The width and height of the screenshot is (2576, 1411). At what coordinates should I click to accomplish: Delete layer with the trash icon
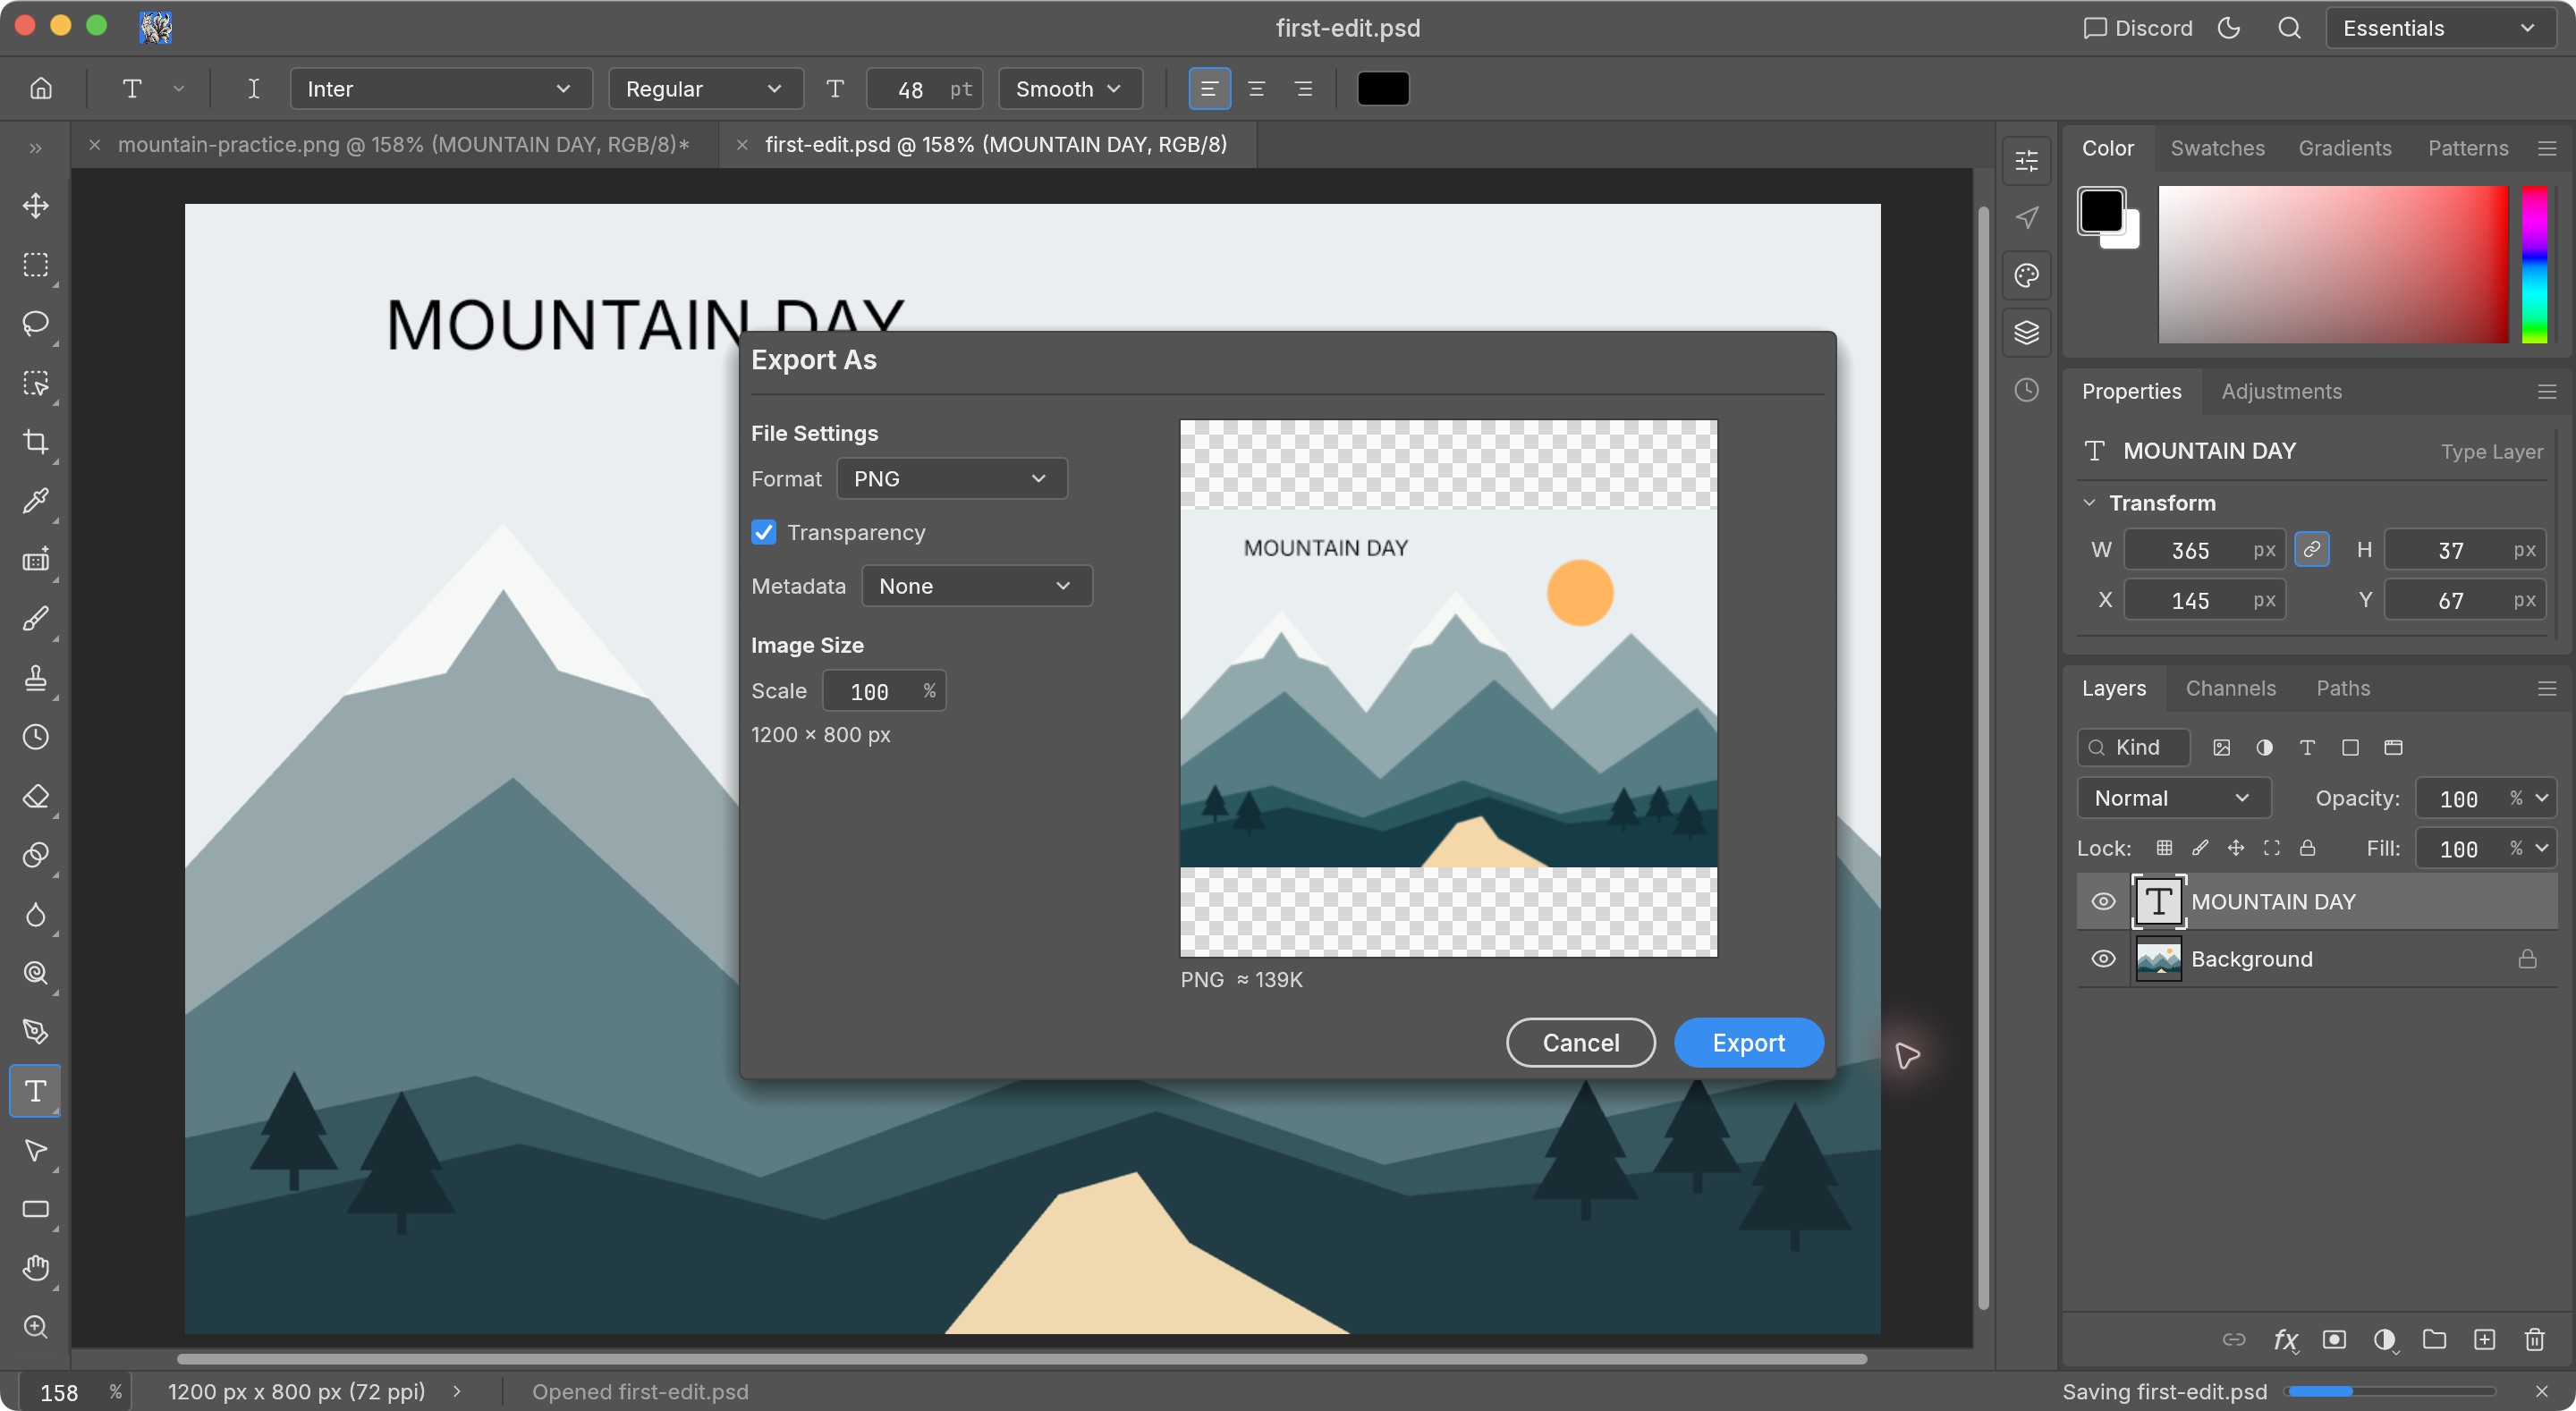point(2534,1340)
